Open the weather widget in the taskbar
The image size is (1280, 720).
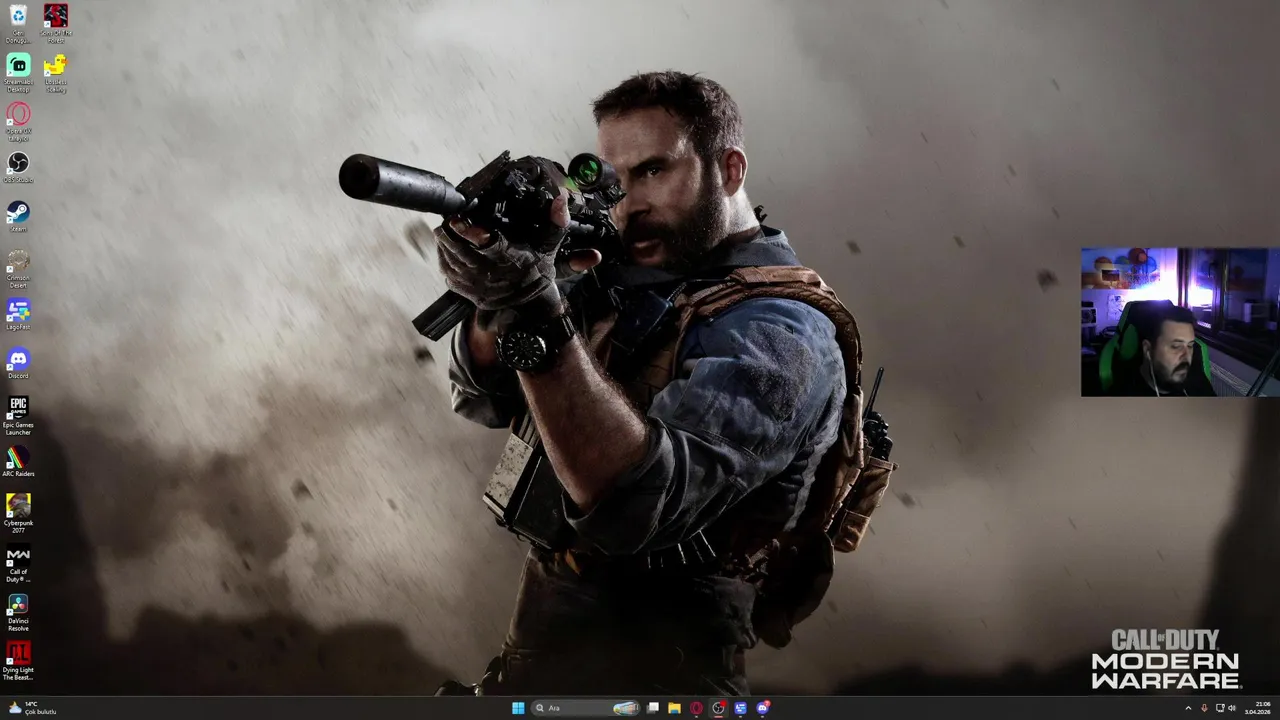pyautogui.click(x=32, y=708)
